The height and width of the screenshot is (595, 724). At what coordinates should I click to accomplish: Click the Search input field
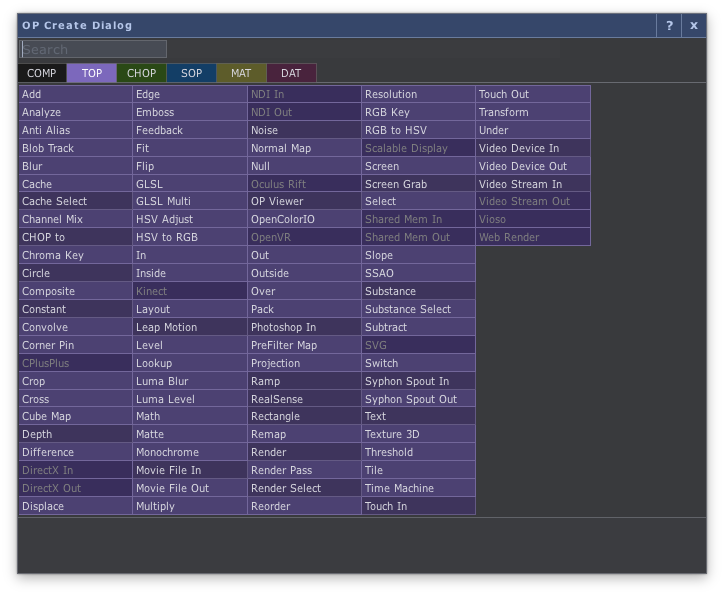tap(93, 49)
